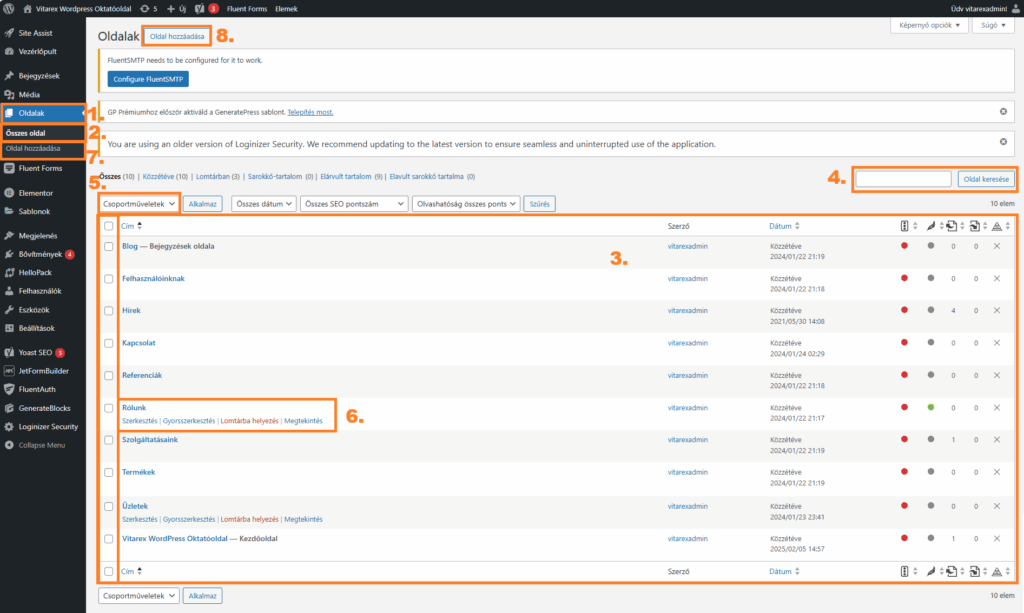Click Szerkesztés link under Rólunk
The image size is (1024, 613).
point(140,421)
